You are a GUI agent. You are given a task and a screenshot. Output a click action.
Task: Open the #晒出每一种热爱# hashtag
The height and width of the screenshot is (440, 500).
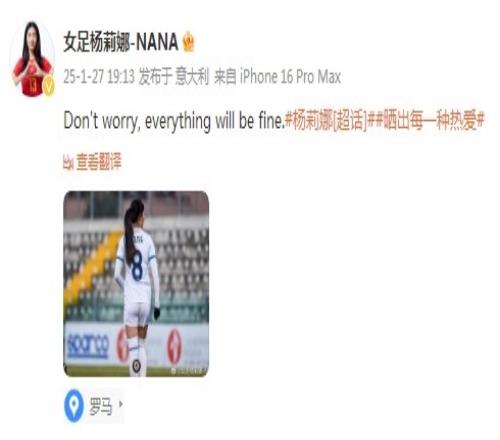coord(426,121)
